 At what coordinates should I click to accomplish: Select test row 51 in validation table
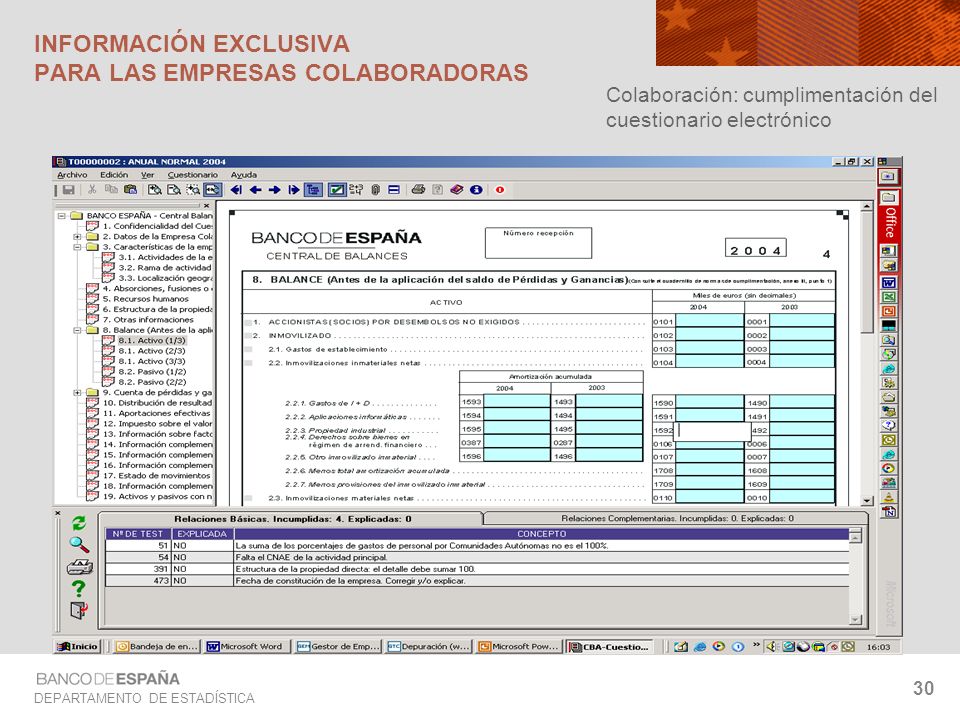click(477, 546)
